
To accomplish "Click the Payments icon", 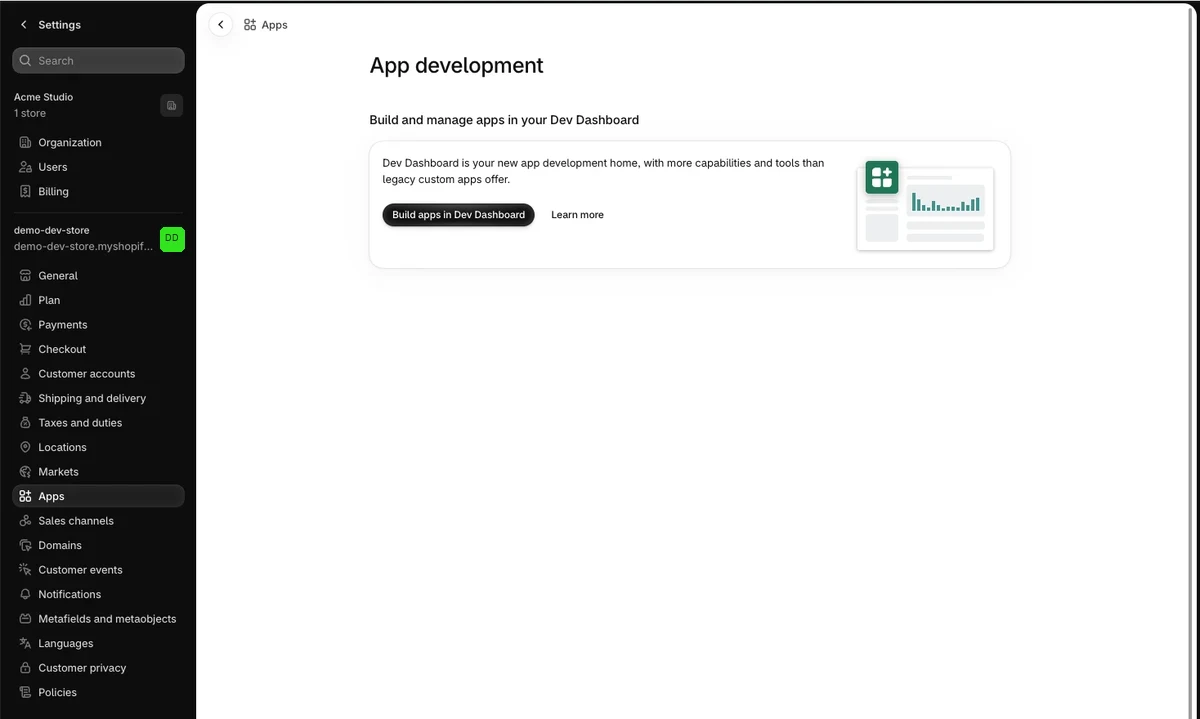I will tap(26, 325).
